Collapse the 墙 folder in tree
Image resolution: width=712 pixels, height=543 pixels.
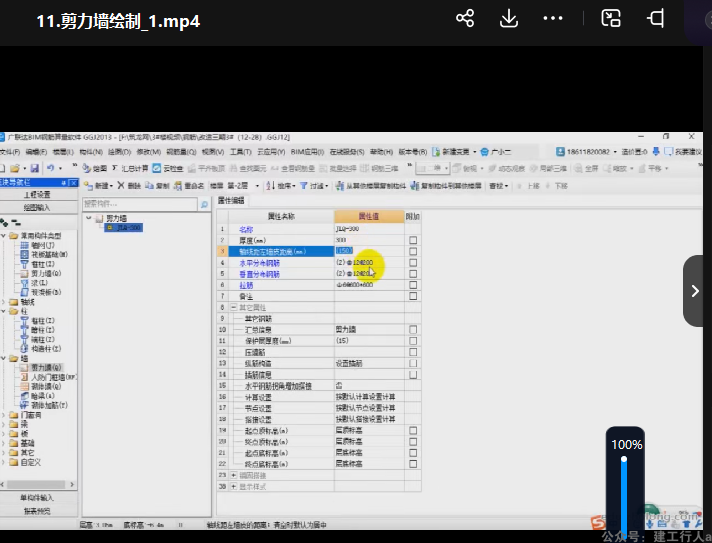[4, 358]
